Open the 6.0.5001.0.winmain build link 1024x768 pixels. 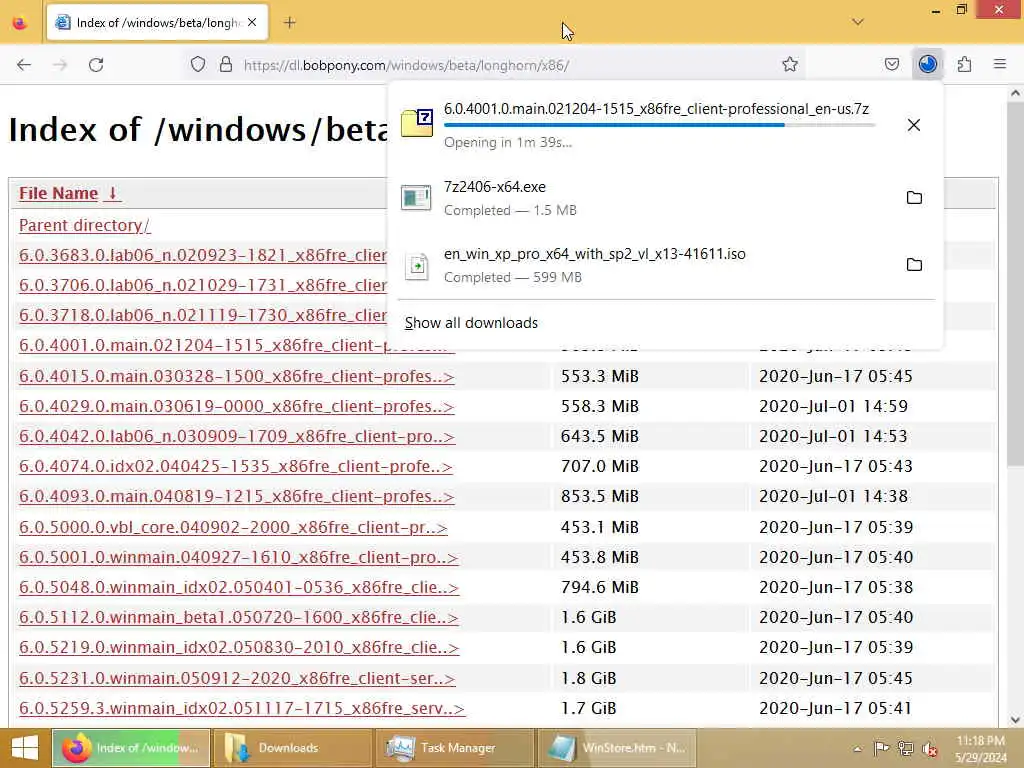coord(238,557)
